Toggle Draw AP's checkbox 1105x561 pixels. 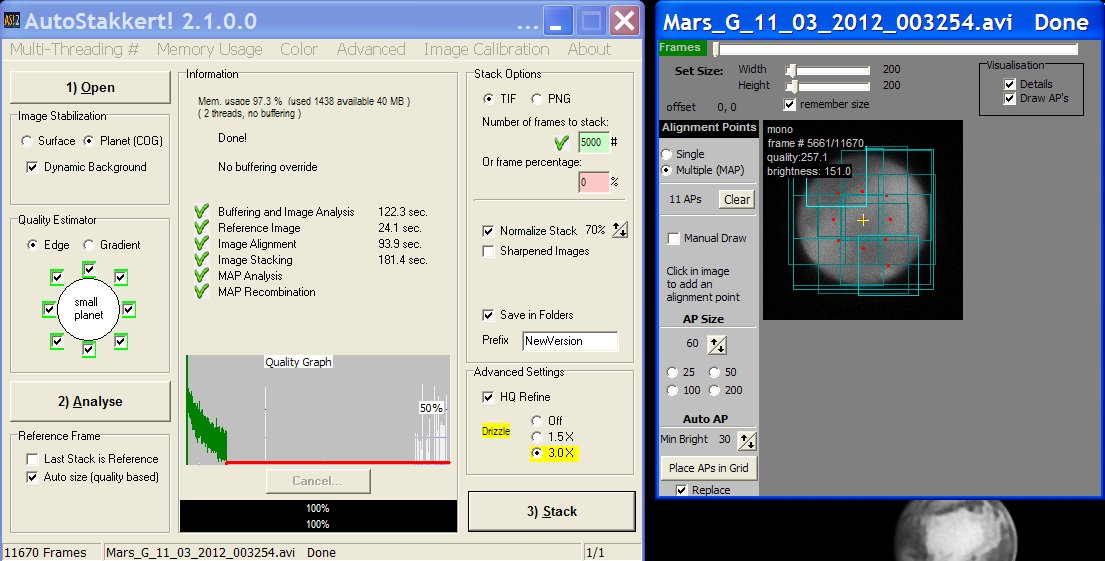click(x=1010, y=99)
